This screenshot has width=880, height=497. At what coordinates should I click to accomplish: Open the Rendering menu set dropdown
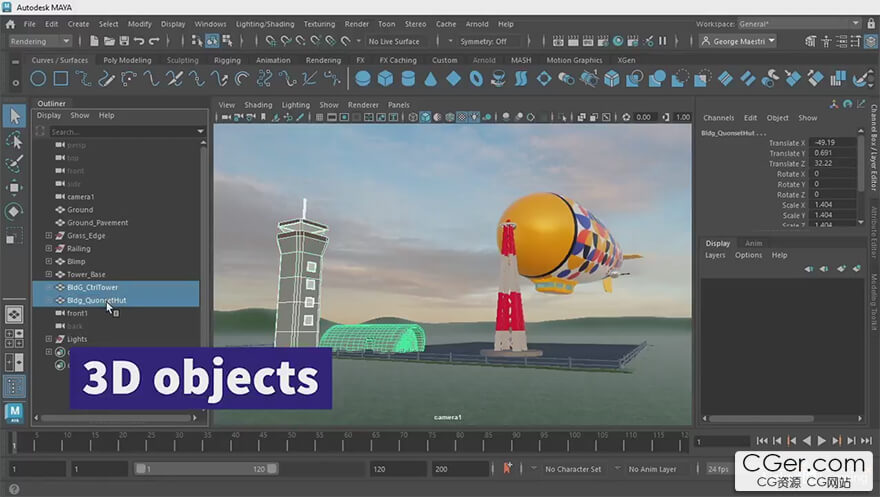point(40,41)
